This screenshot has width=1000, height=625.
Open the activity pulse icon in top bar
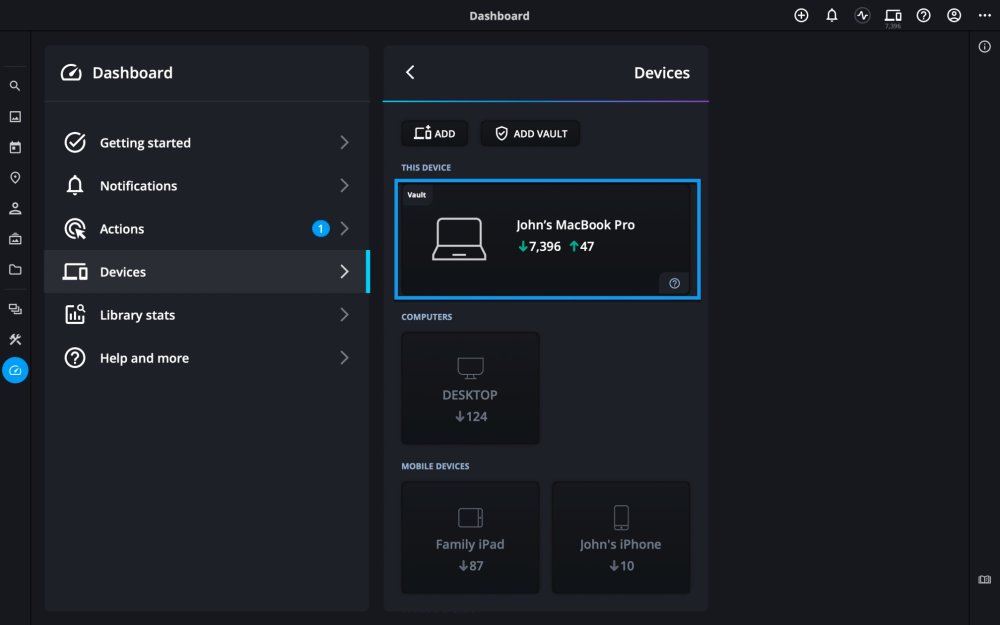point(862,16)
